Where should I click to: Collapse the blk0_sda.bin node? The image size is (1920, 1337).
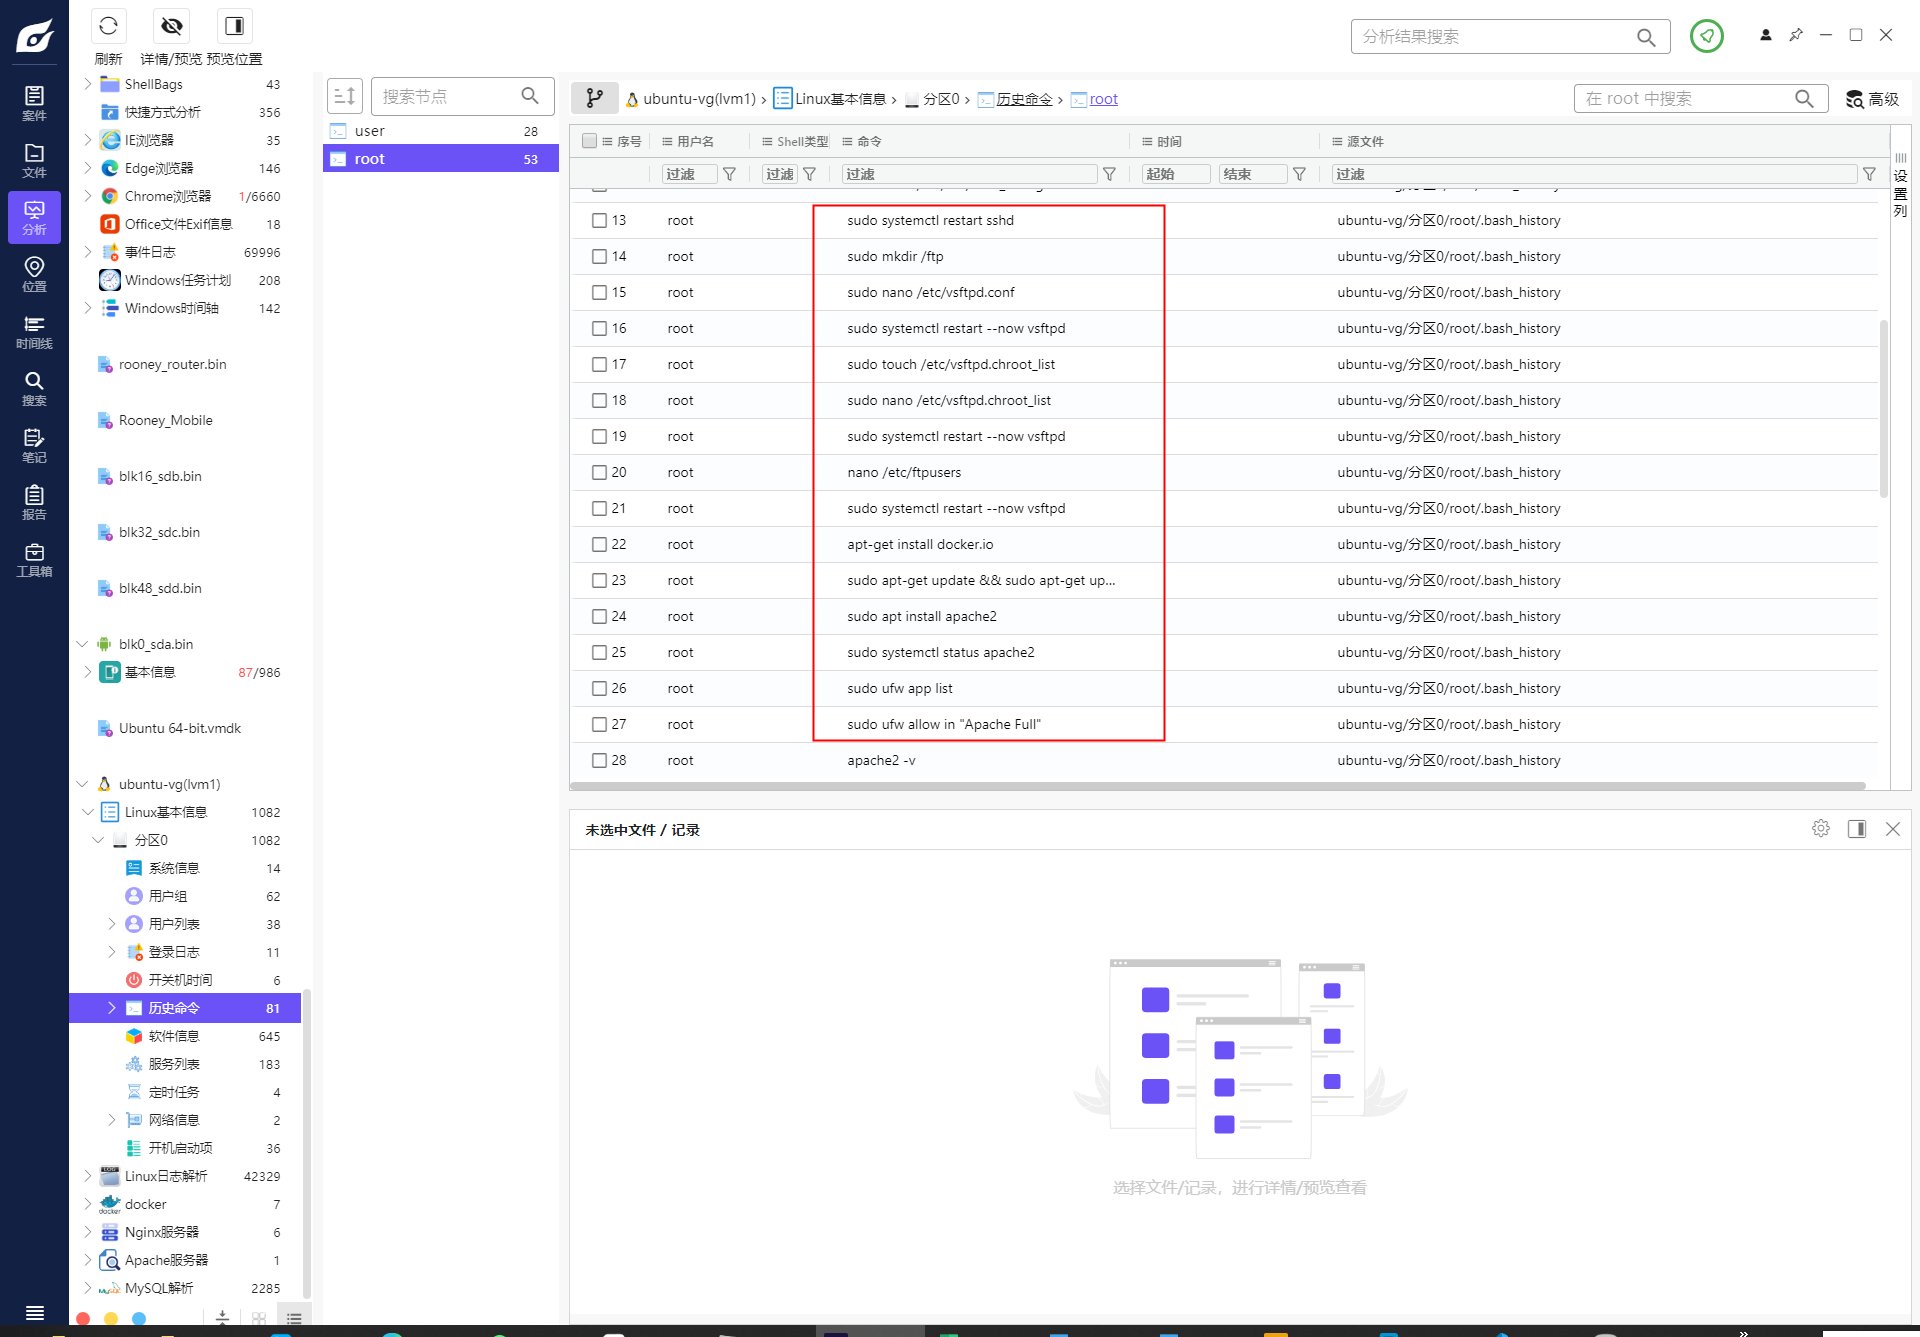[82, 644]
